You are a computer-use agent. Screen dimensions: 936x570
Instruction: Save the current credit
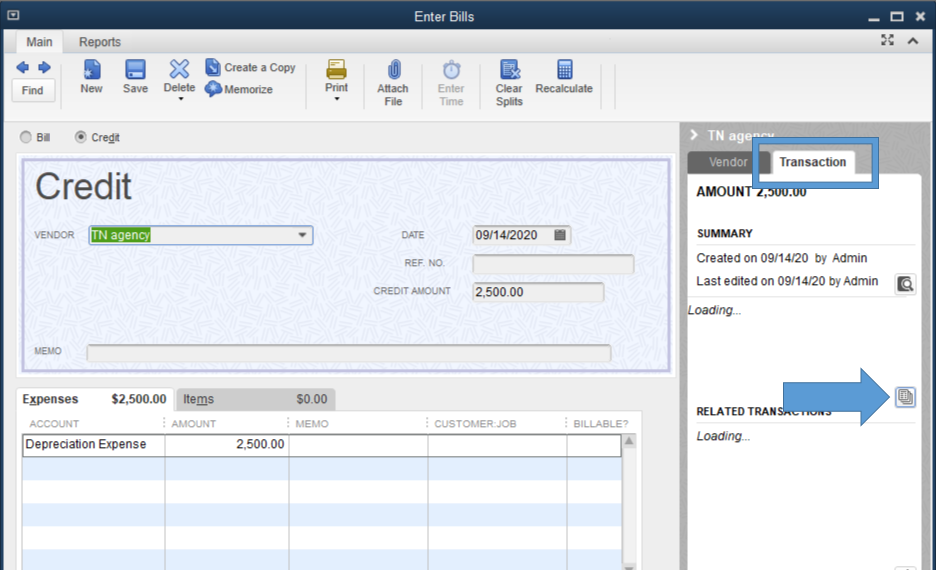tap(136, 76)
